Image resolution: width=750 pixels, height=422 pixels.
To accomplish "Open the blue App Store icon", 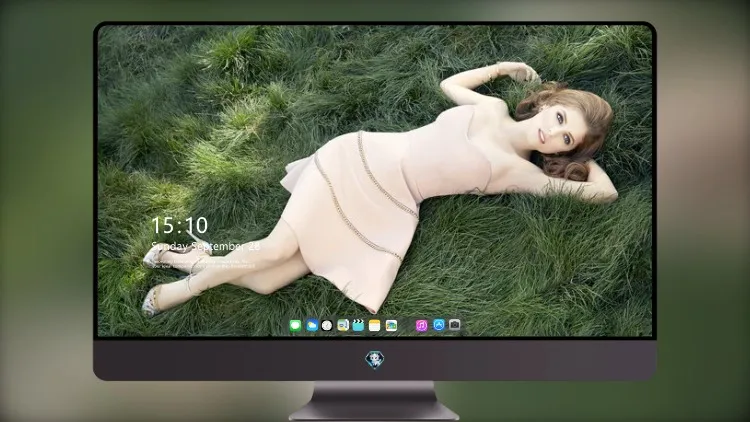I will pyautogui.click(x=439, y=325).
